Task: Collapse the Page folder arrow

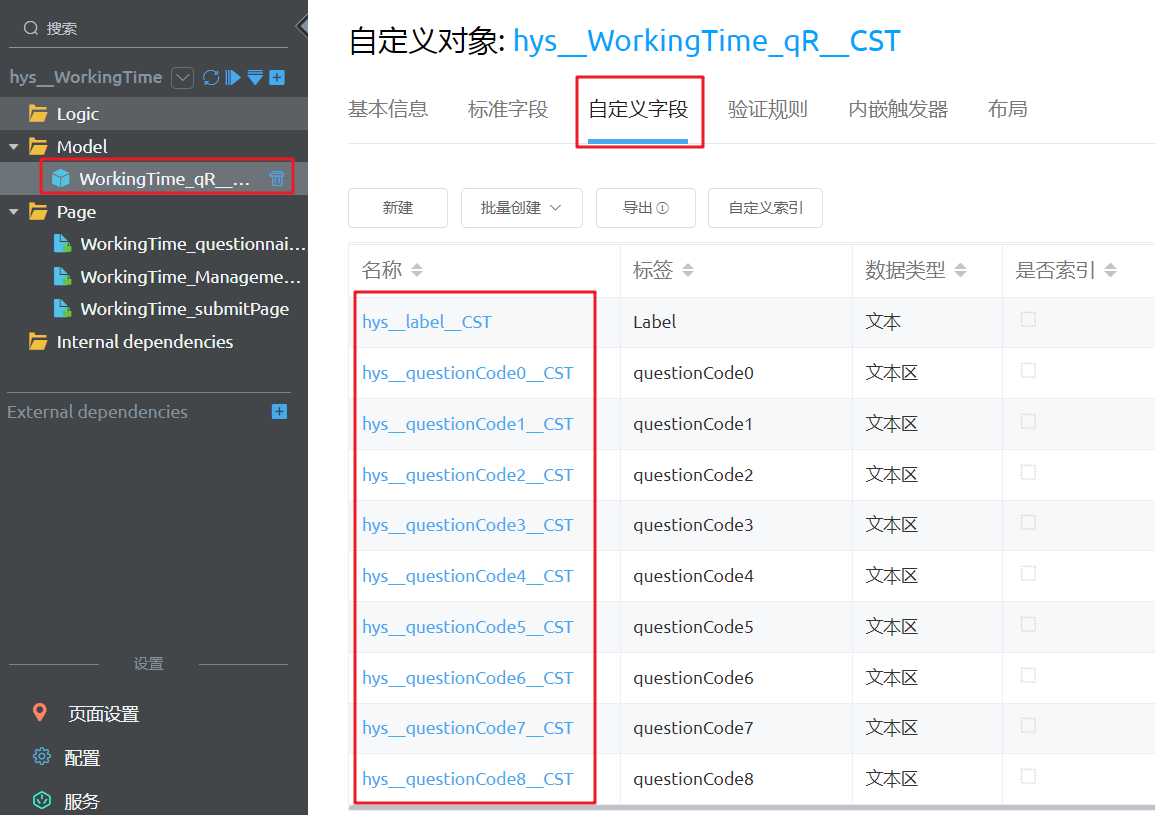Action: tap(13, 211)
